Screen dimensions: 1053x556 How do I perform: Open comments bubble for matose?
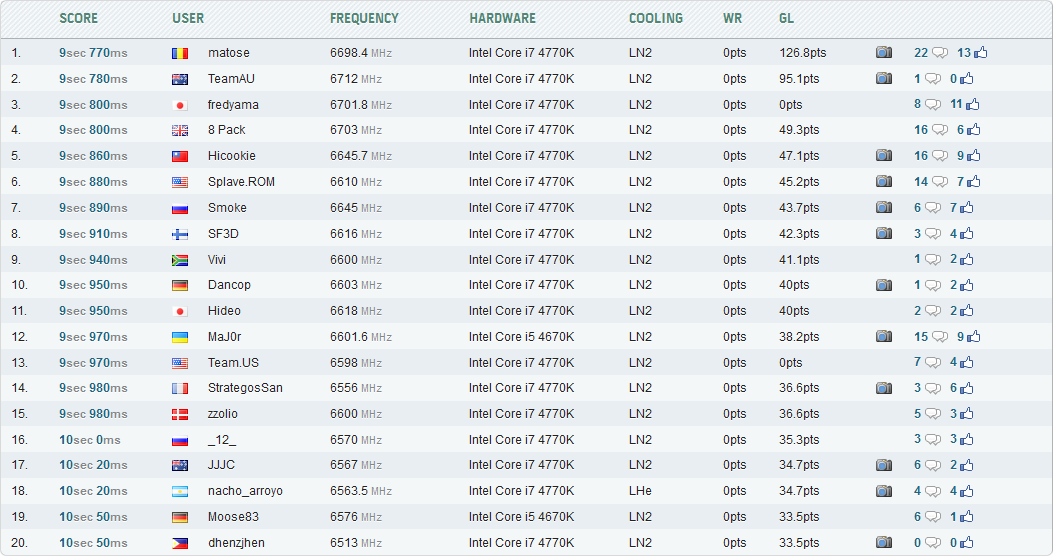click(940, 53)
